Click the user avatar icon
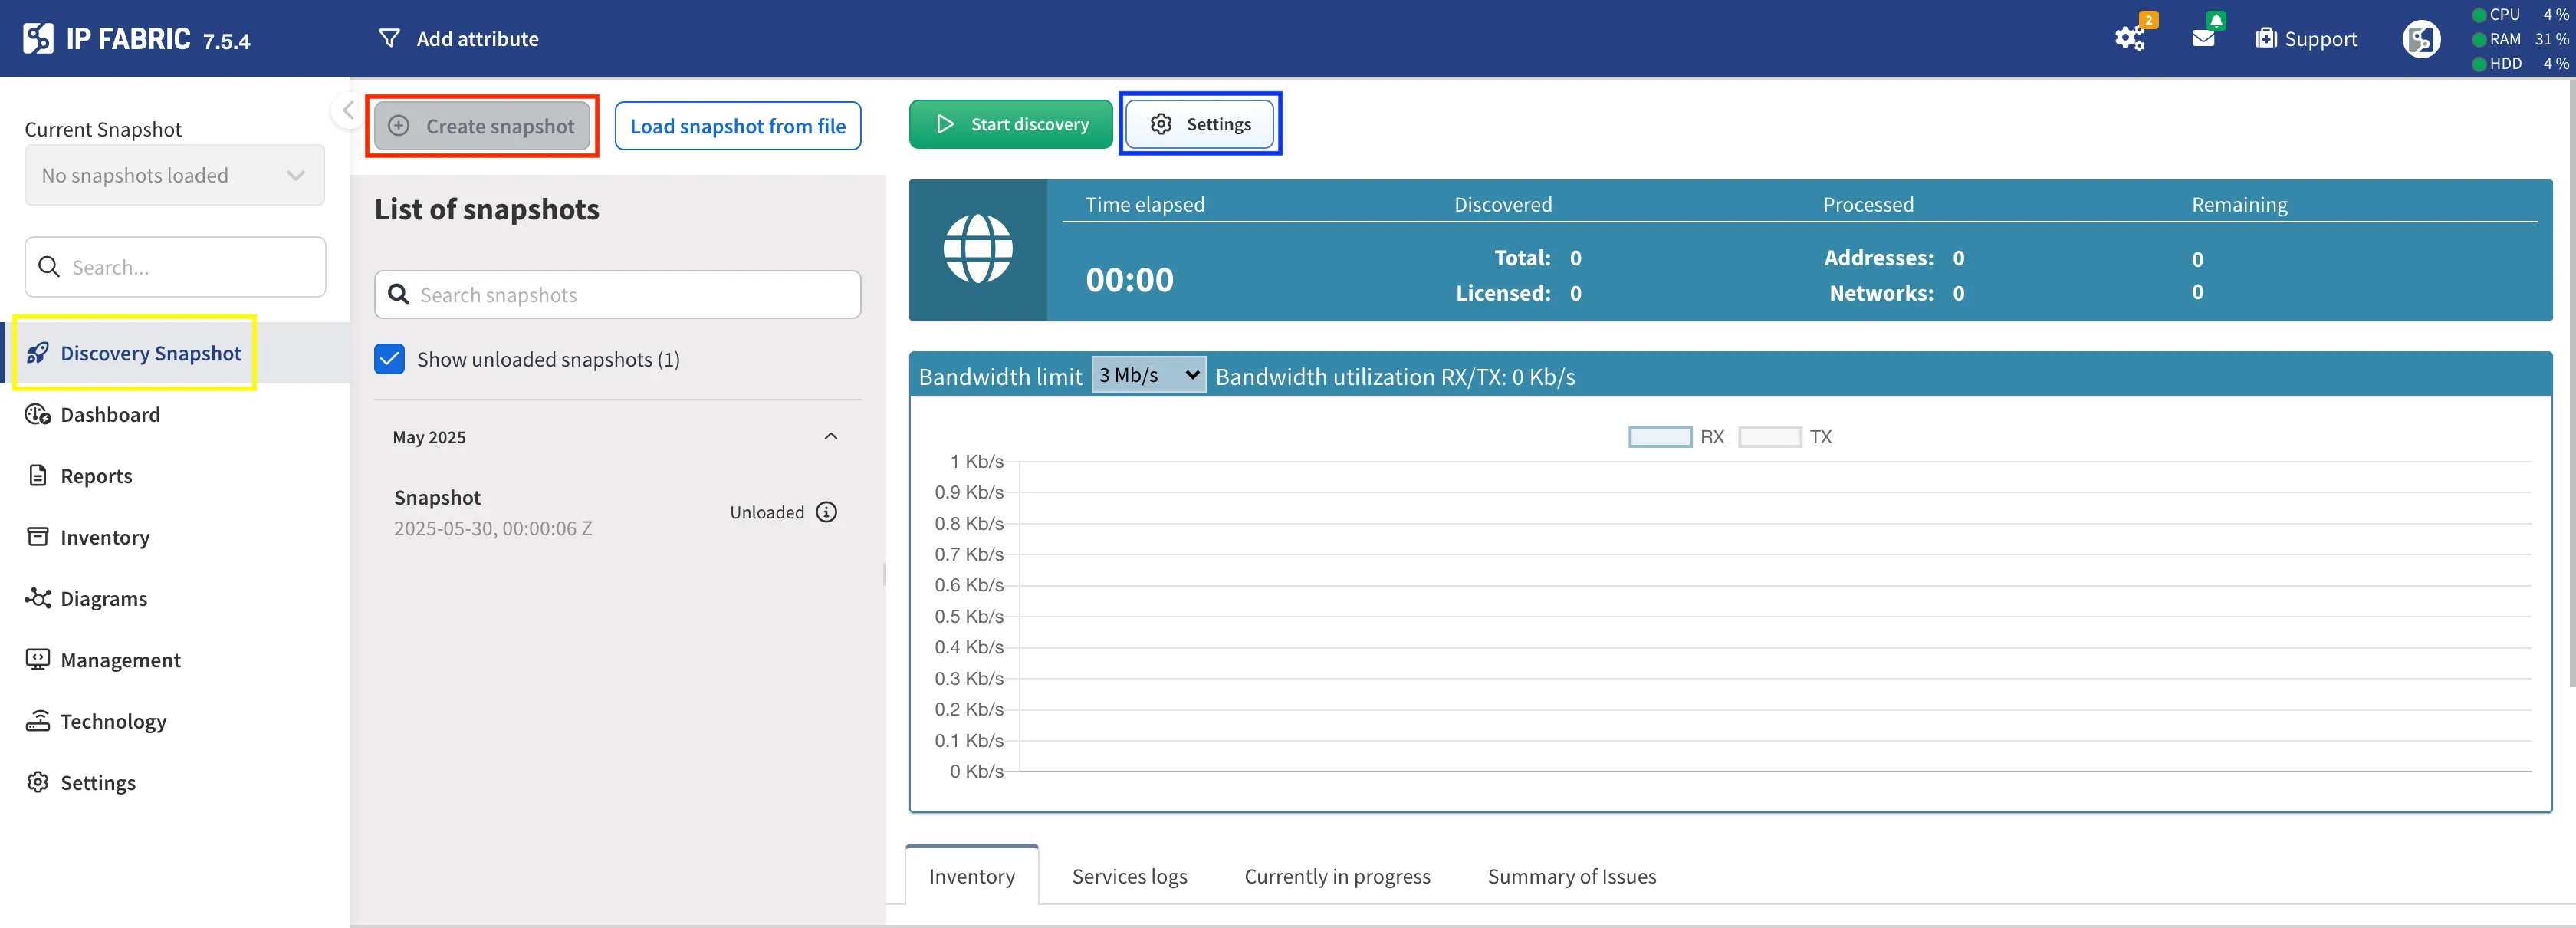This screenshot has width=2576, height=928. [2420, 39]
